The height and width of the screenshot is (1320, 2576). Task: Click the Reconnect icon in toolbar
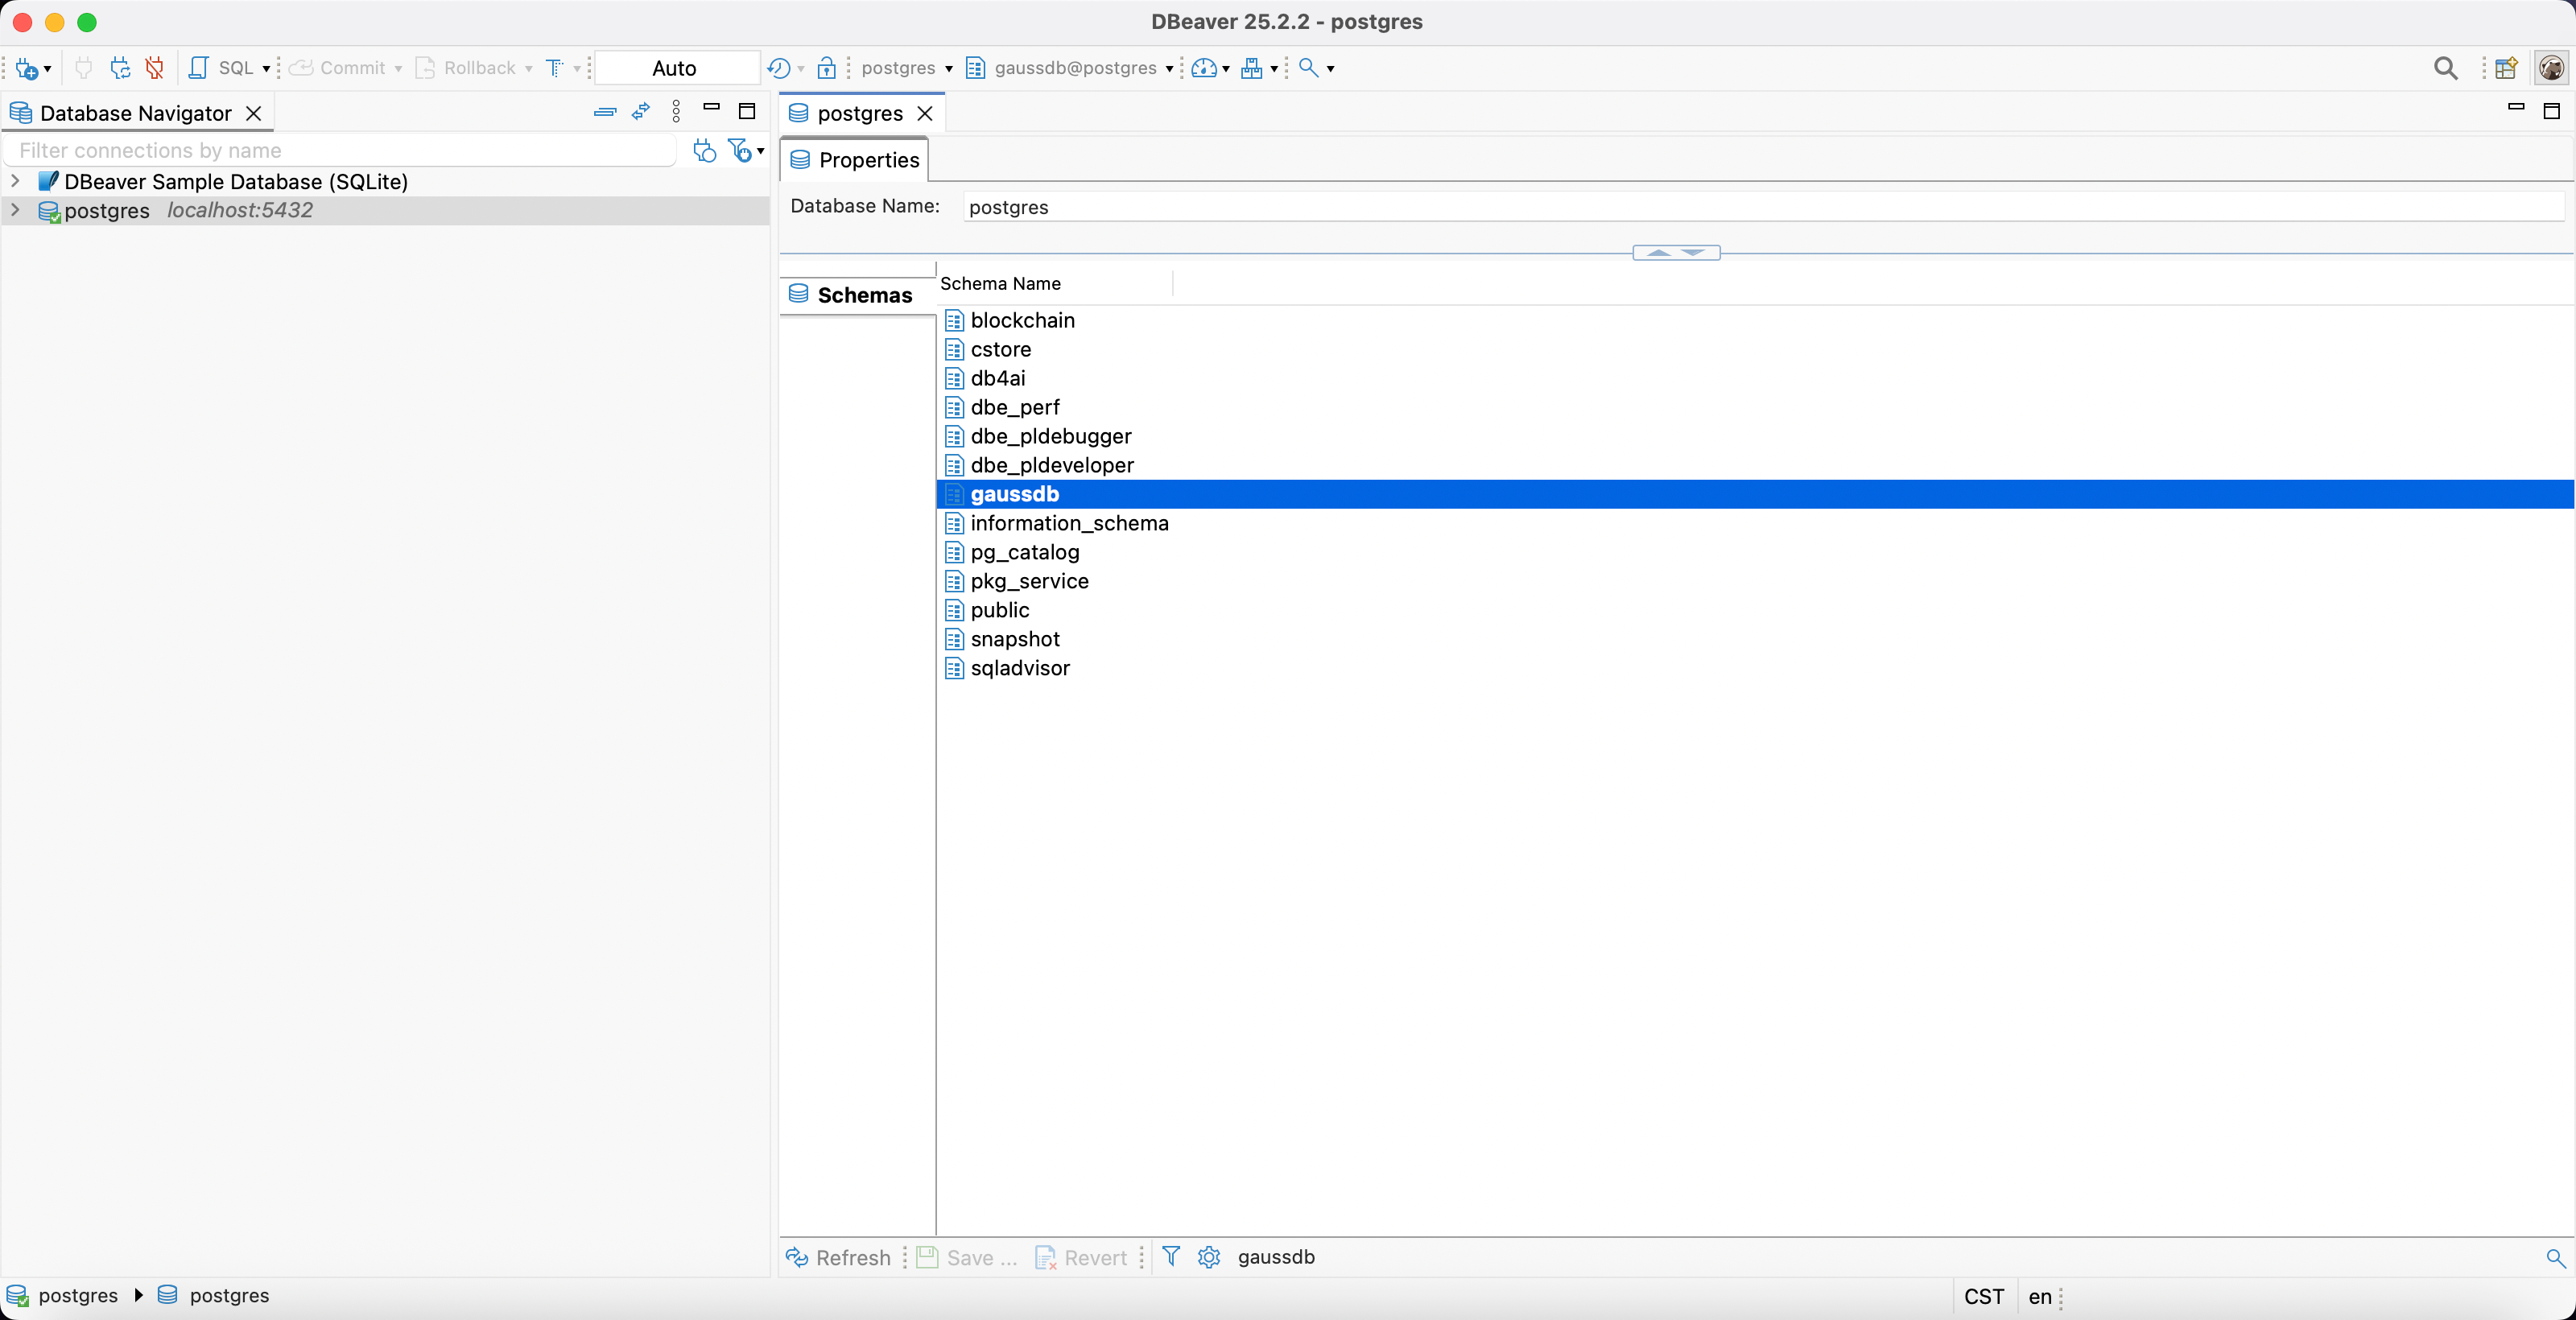pyautogui.click(x=120, y=68)
